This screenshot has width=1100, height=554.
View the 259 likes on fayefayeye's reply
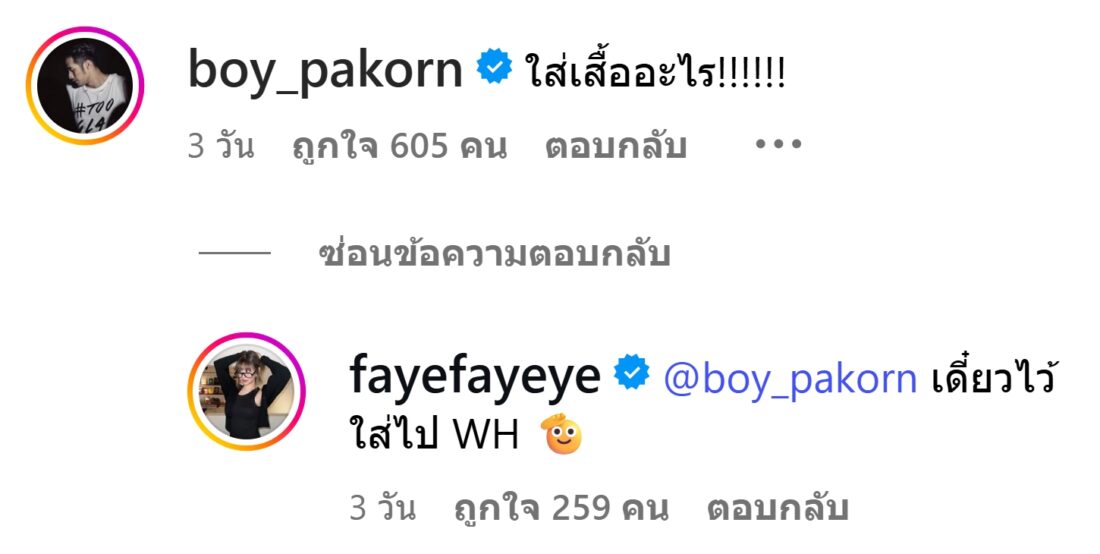point(561,508)
